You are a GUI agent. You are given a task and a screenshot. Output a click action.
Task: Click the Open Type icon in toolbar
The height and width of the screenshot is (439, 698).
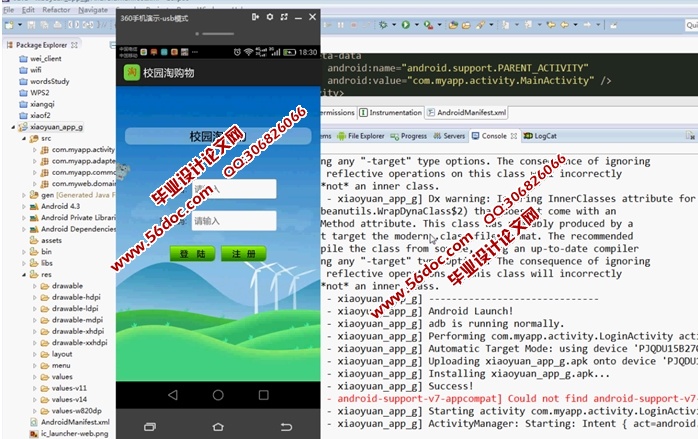pos(453,25)
